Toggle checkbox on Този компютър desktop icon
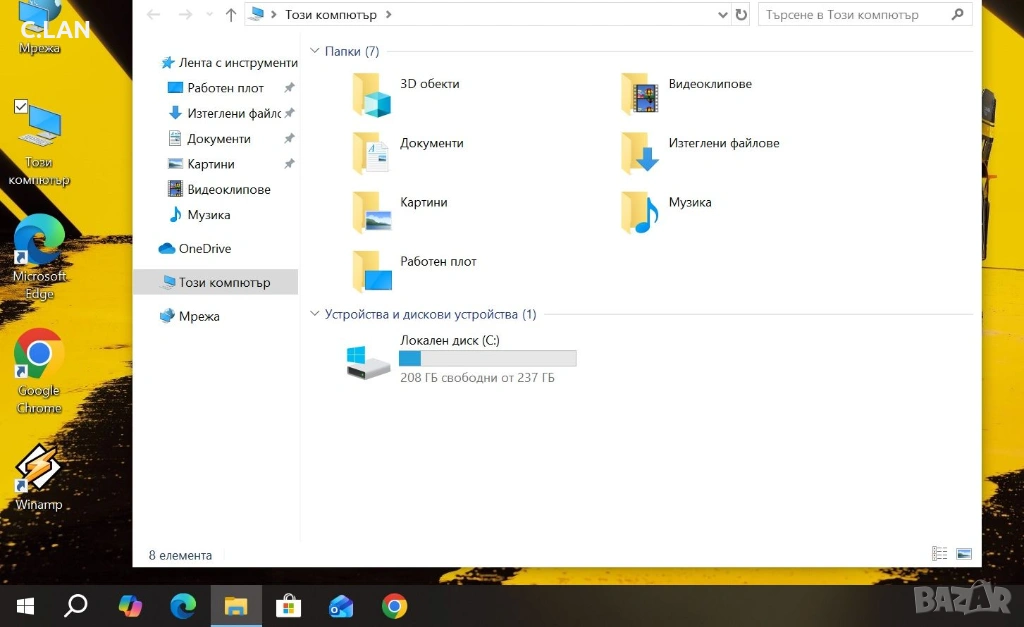Screen dimensions: 1024x627 (21, 106)
